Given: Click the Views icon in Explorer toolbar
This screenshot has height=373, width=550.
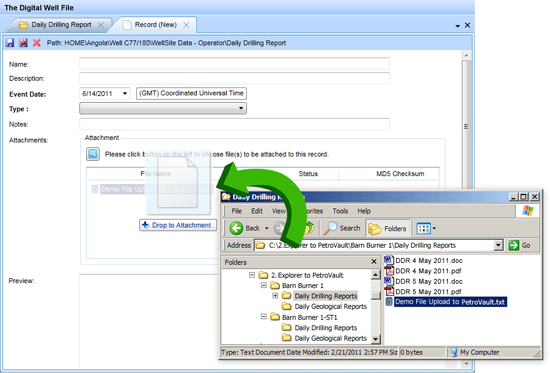Looking at the screenshot, I should tap(423, 228).
